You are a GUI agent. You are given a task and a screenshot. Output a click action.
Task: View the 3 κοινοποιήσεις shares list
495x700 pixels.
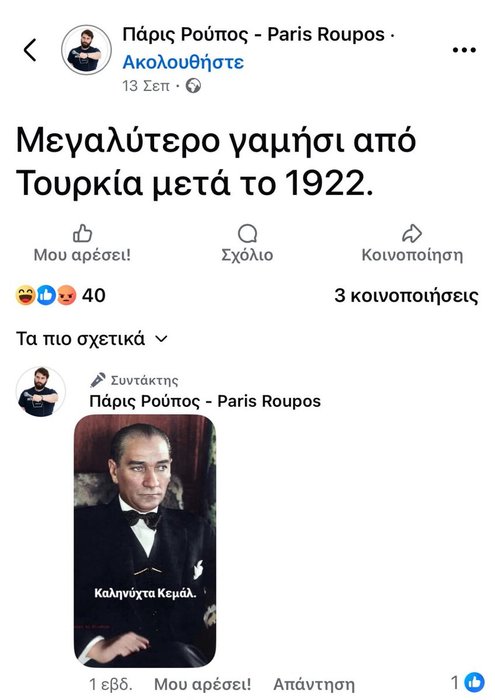(406, 296)
